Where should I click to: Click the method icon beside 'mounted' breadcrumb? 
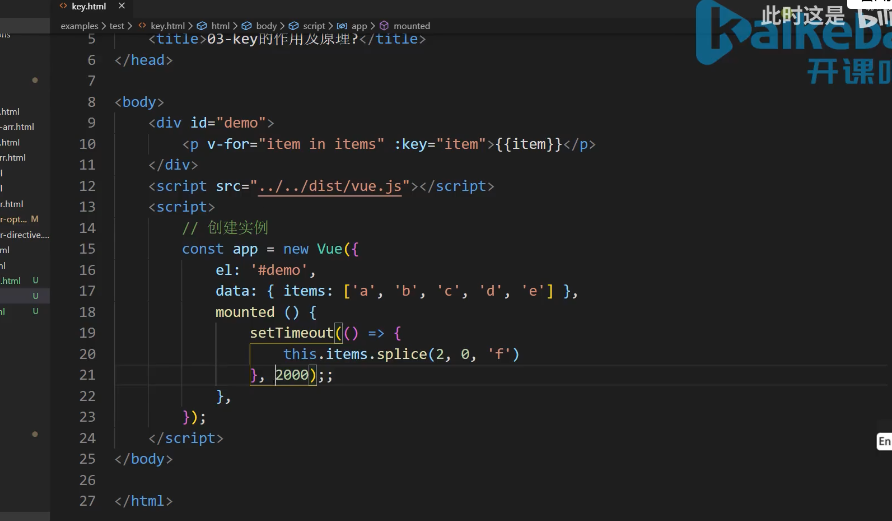tap(384, 26)
